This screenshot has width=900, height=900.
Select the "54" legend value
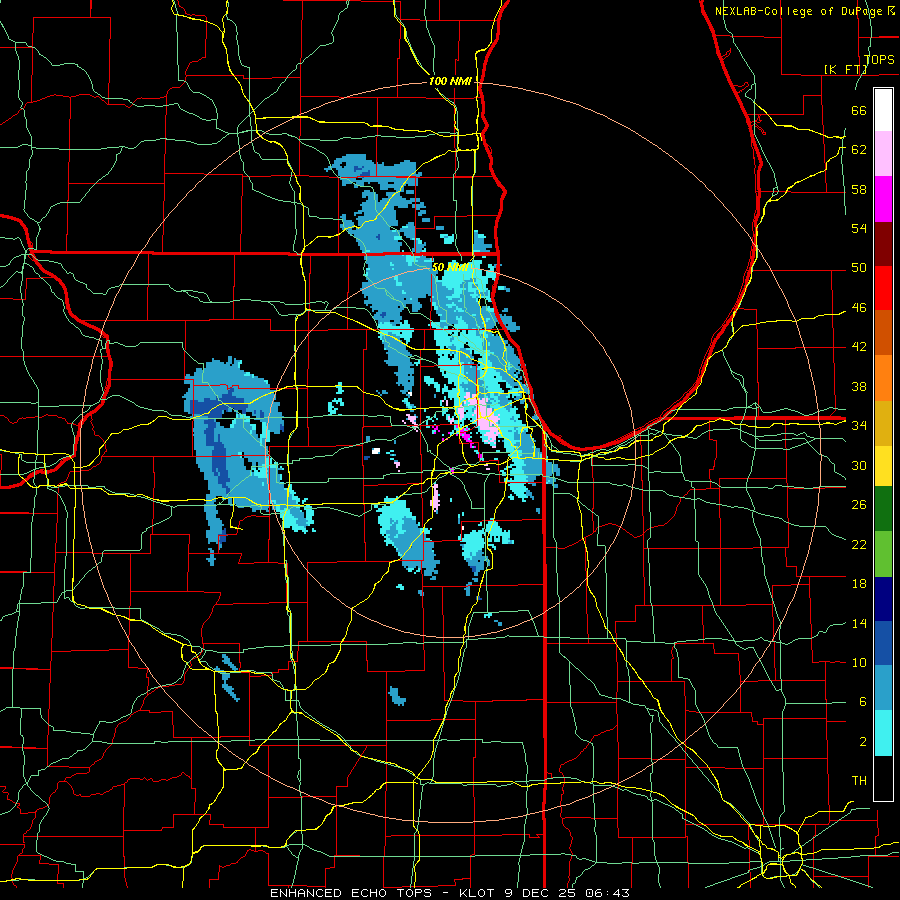tap(859, 228)
